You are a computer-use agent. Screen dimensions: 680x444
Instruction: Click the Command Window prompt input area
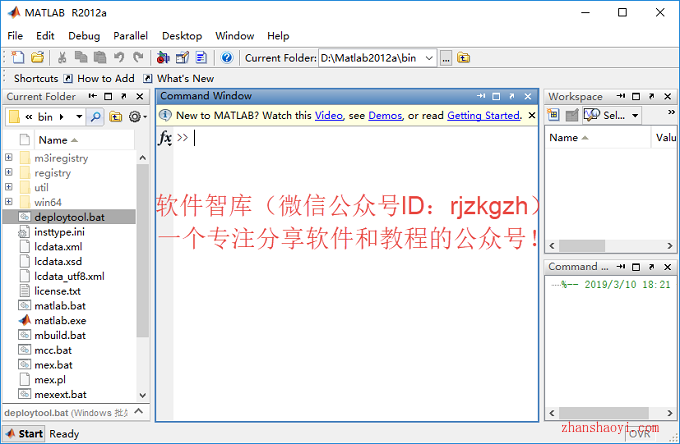tap(355, 138)
